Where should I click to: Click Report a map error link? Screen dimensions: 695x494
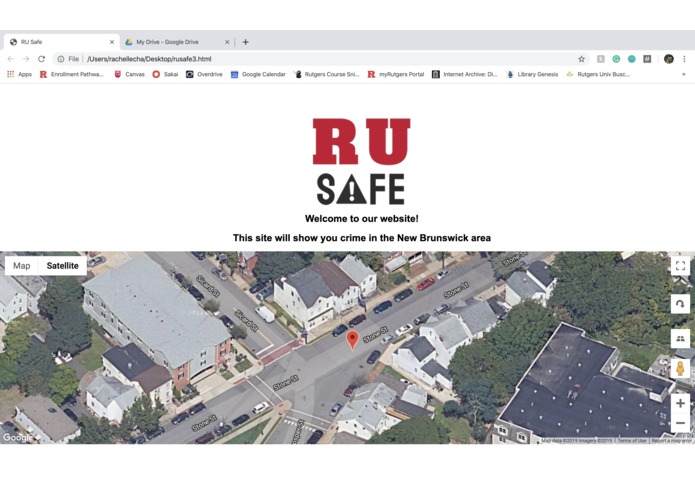point(671,441)
